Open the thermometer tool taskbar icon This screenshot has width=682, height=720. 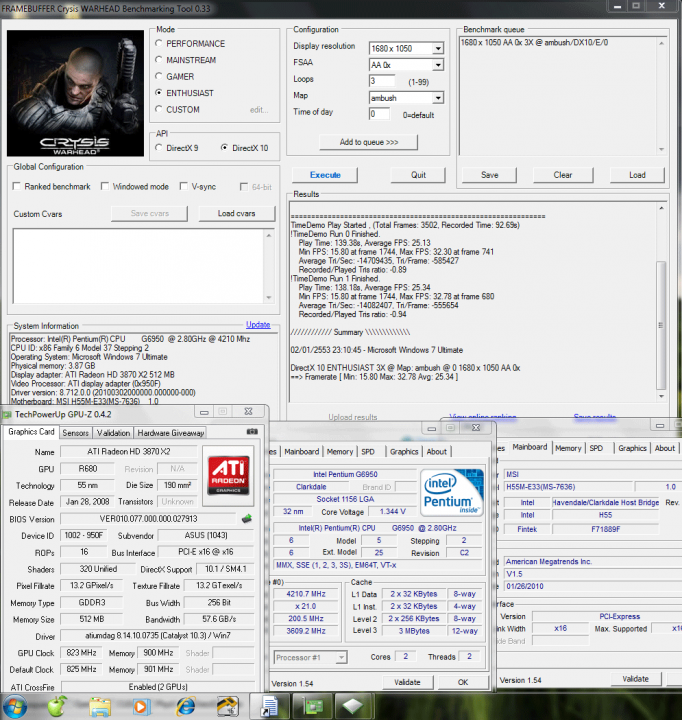[227, 707]
